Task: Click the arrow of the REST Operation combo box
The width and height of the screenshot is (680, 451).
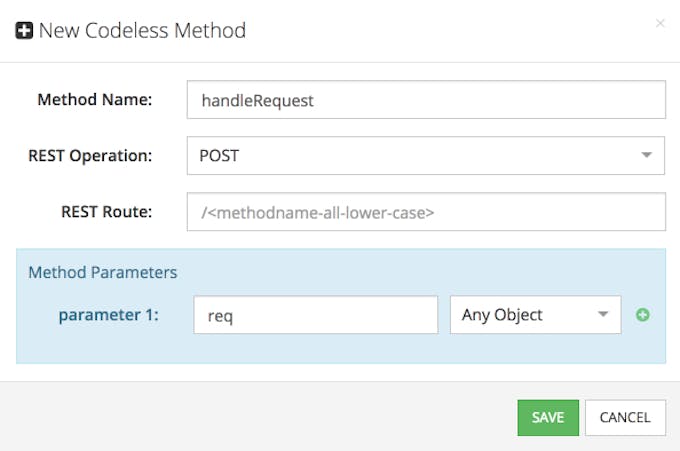Action: pyautogui.click(x=645, y=156)
